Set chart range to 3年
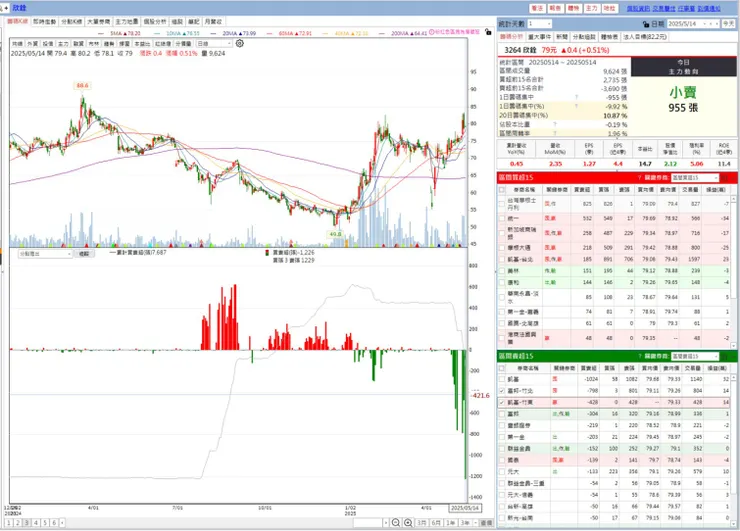The height and width of the screenshot is (531, 740). (465, 523)
